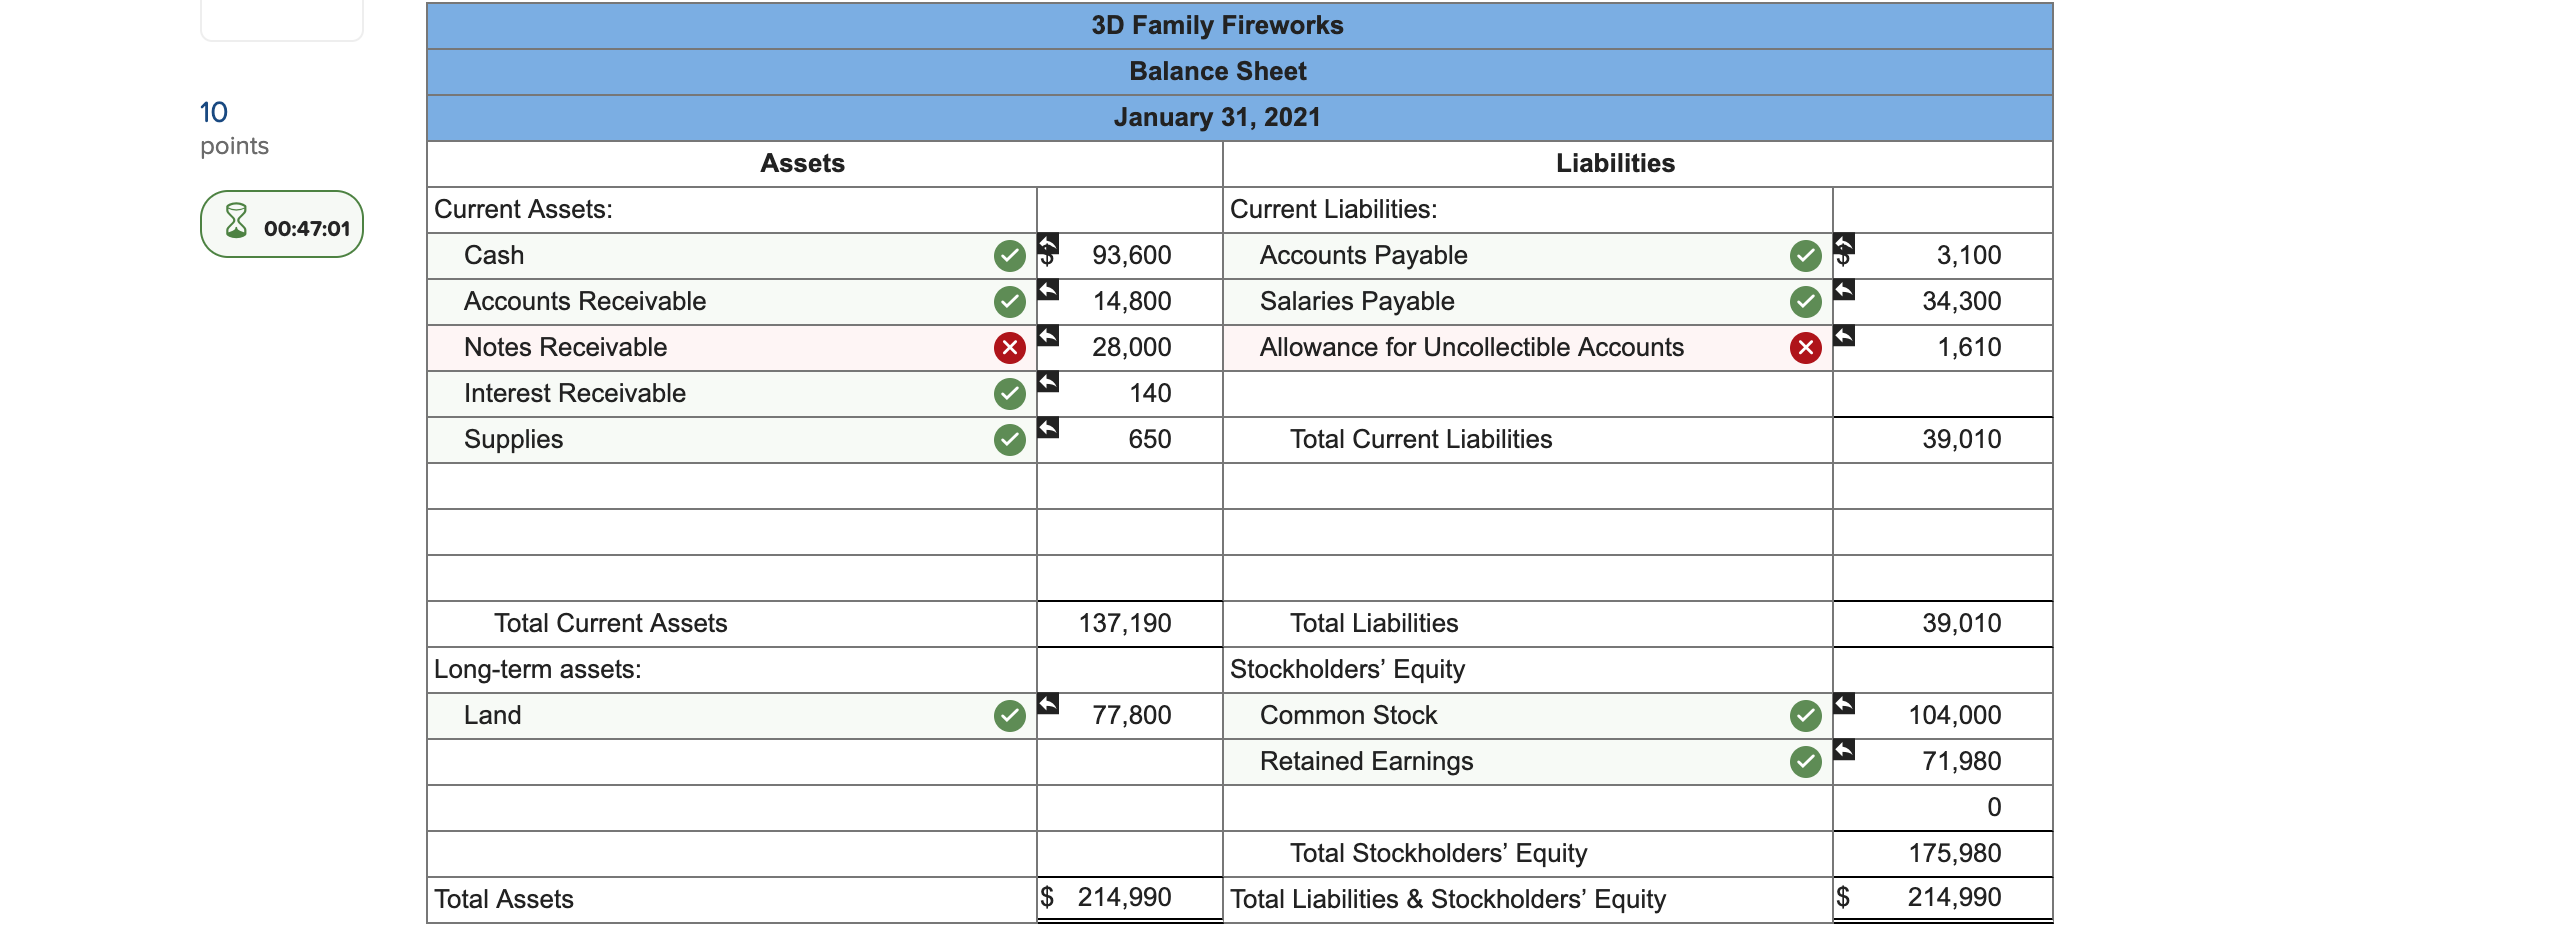Click the green checkmark beside Interest Receivable
Viewport: 2560px width, 938px height.
1009,394
